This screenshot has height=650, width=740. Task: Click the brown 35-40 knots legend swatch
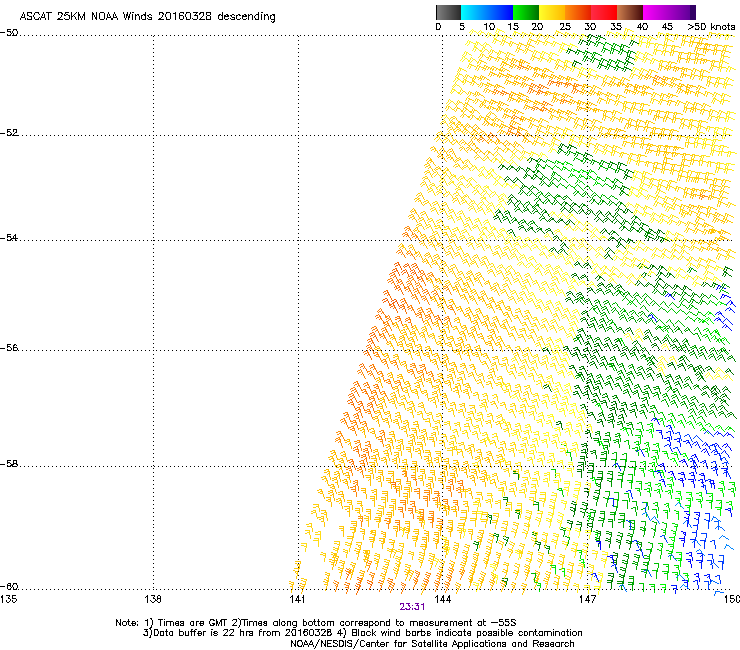630,12
